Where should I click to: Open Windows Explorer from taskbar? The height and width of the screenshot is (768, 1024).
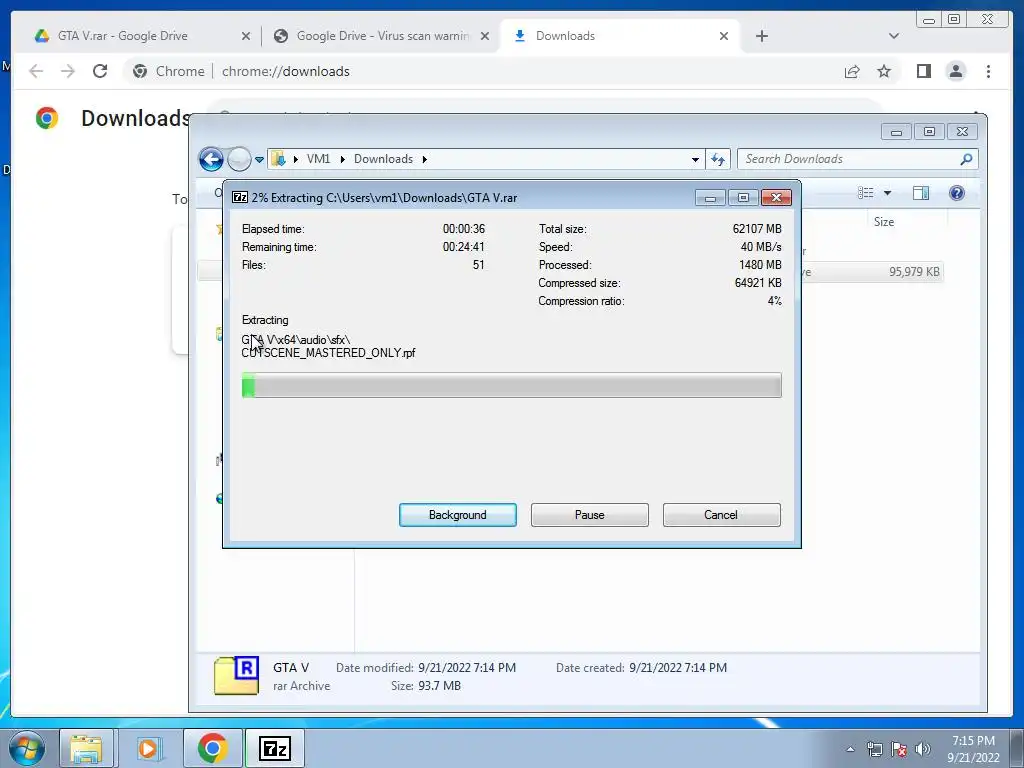(x=86, y=748)
